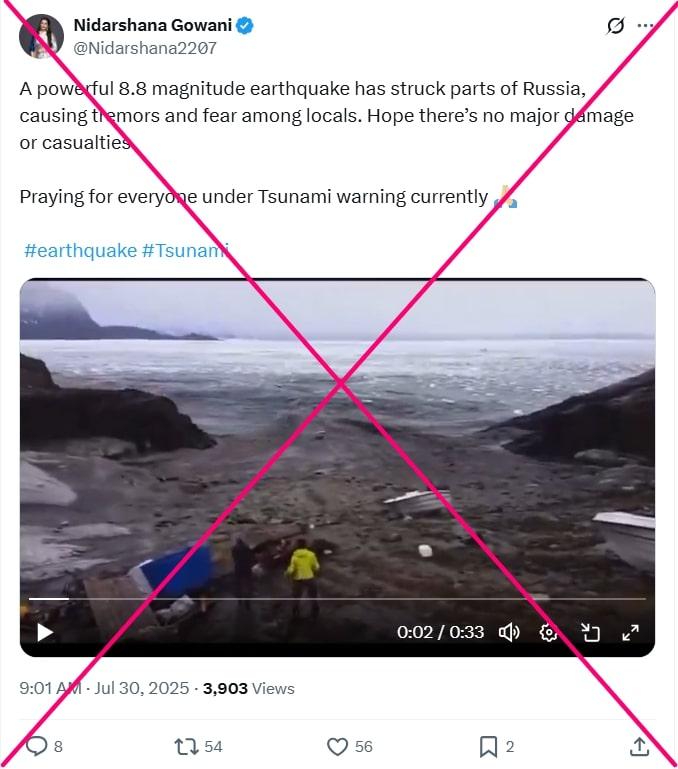This screenshot has width=678, height=769.
Task: Open the @Nidarshana2207 handle link
Action: (x=145, y=48)
